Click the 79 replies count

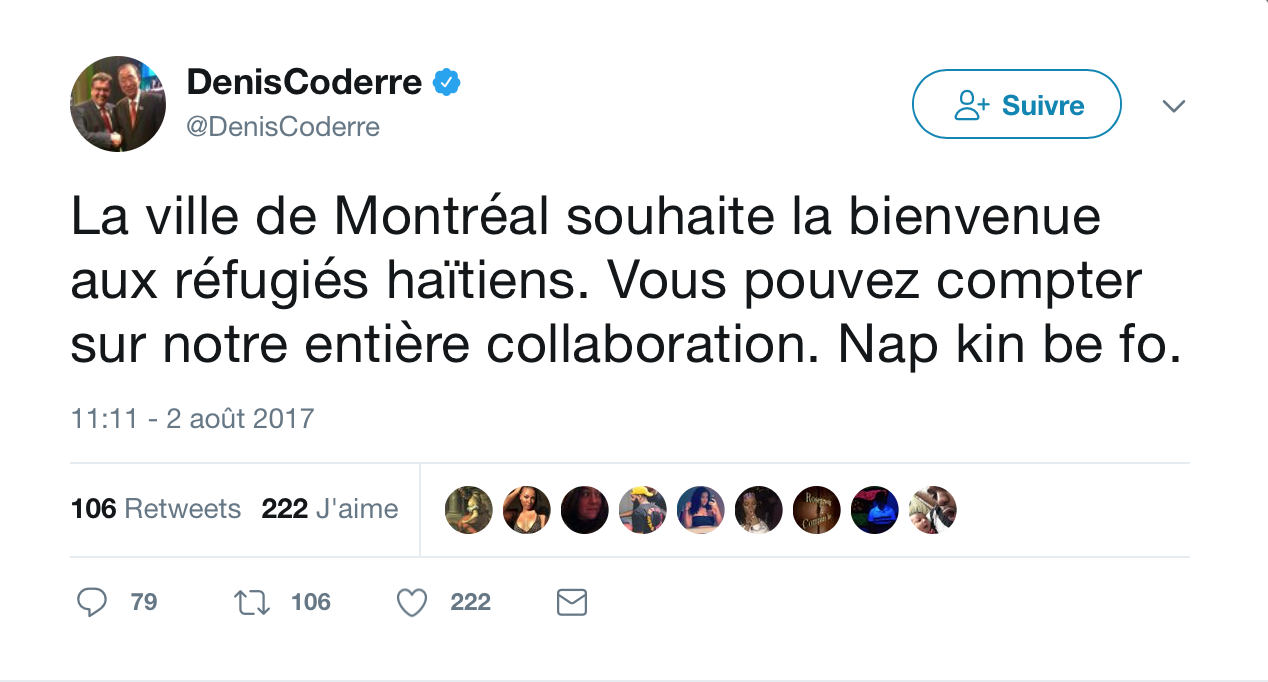coord(144,602)
